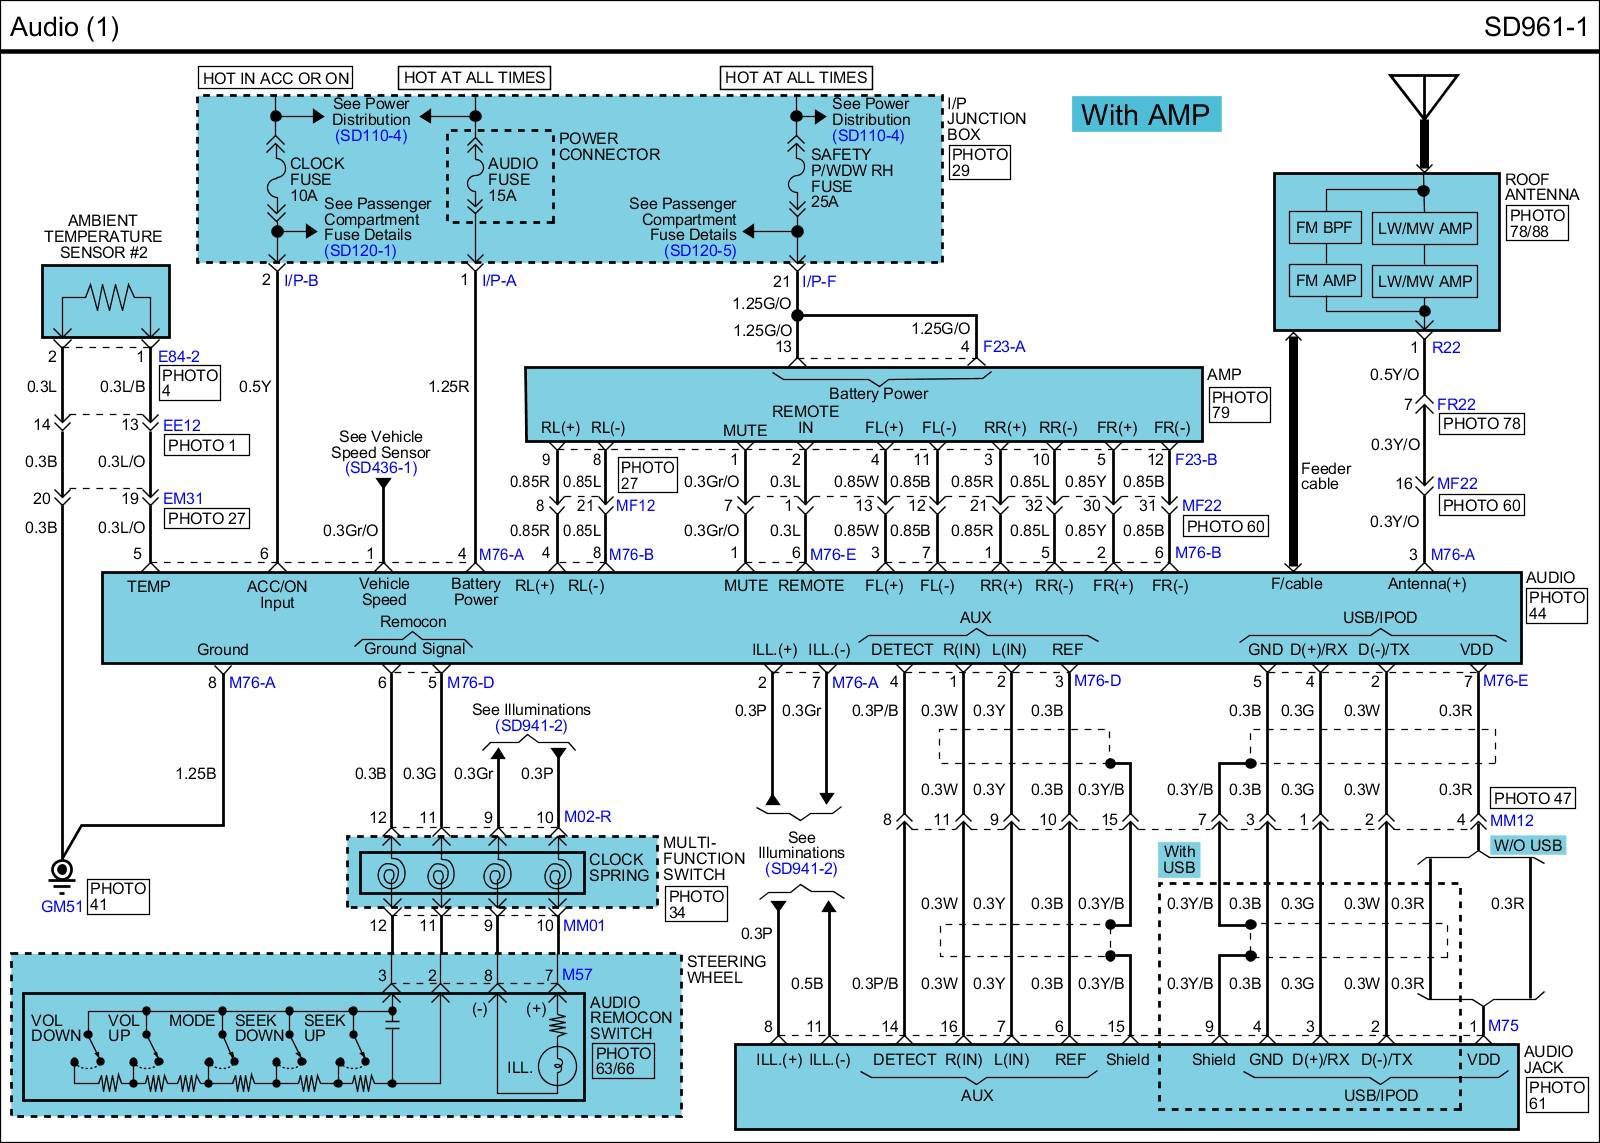The image size is (1600, 1143).
Task: Click the With AMP label
Action: tap(1146, 114)
